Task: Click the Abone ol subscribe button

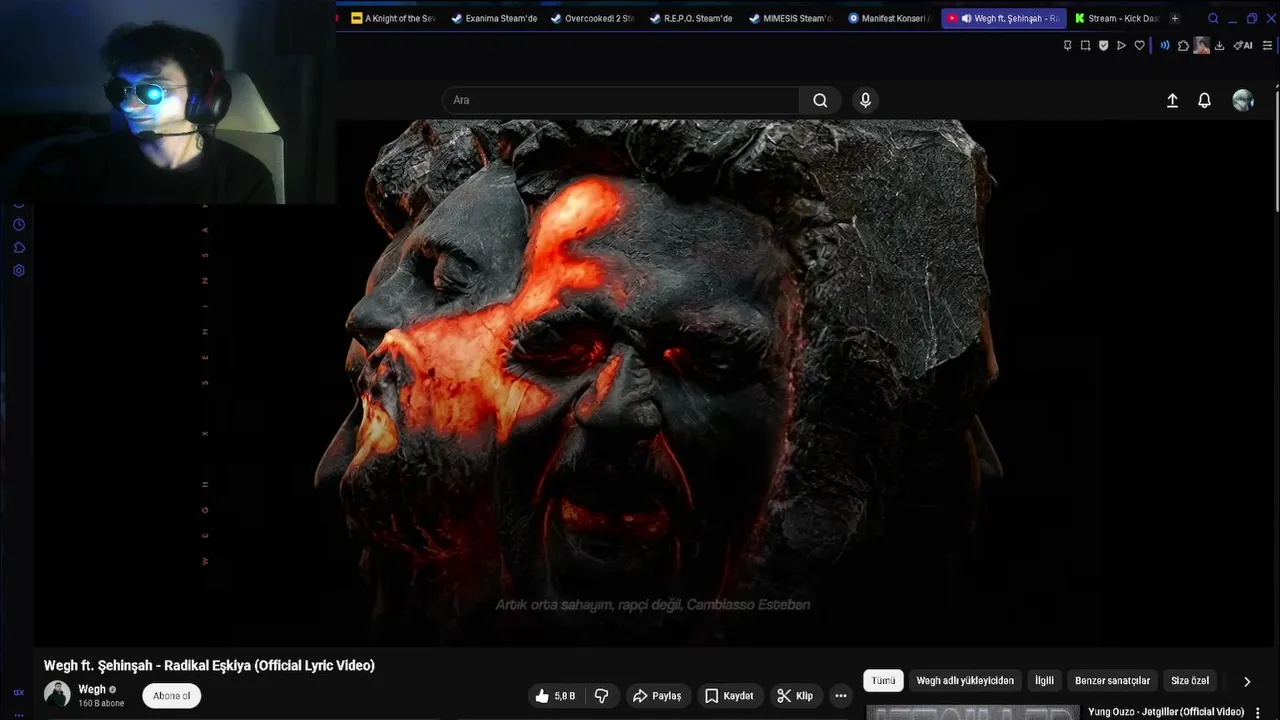Action: click(x=172, y=696)
